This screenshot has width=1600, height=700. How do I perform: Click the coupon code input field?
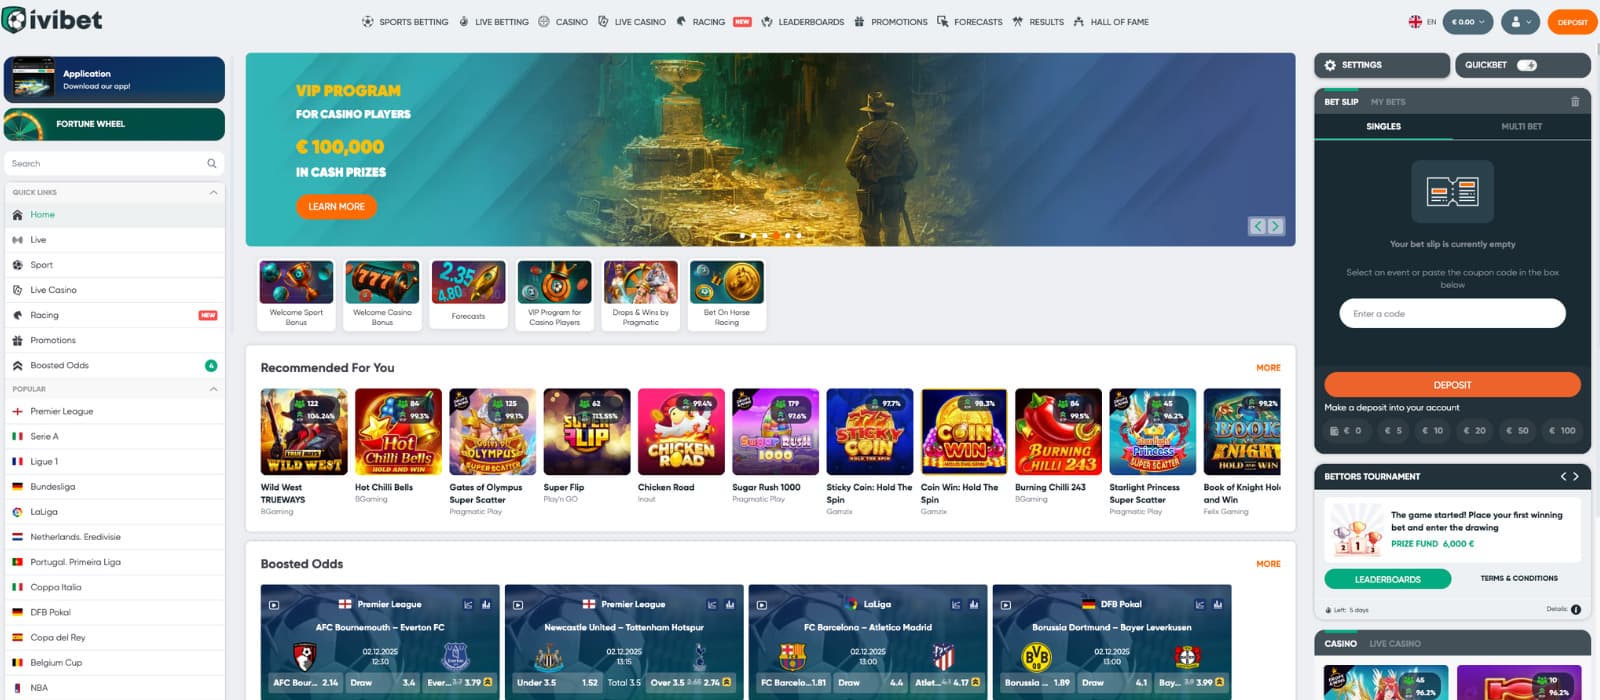[1452, 313]
